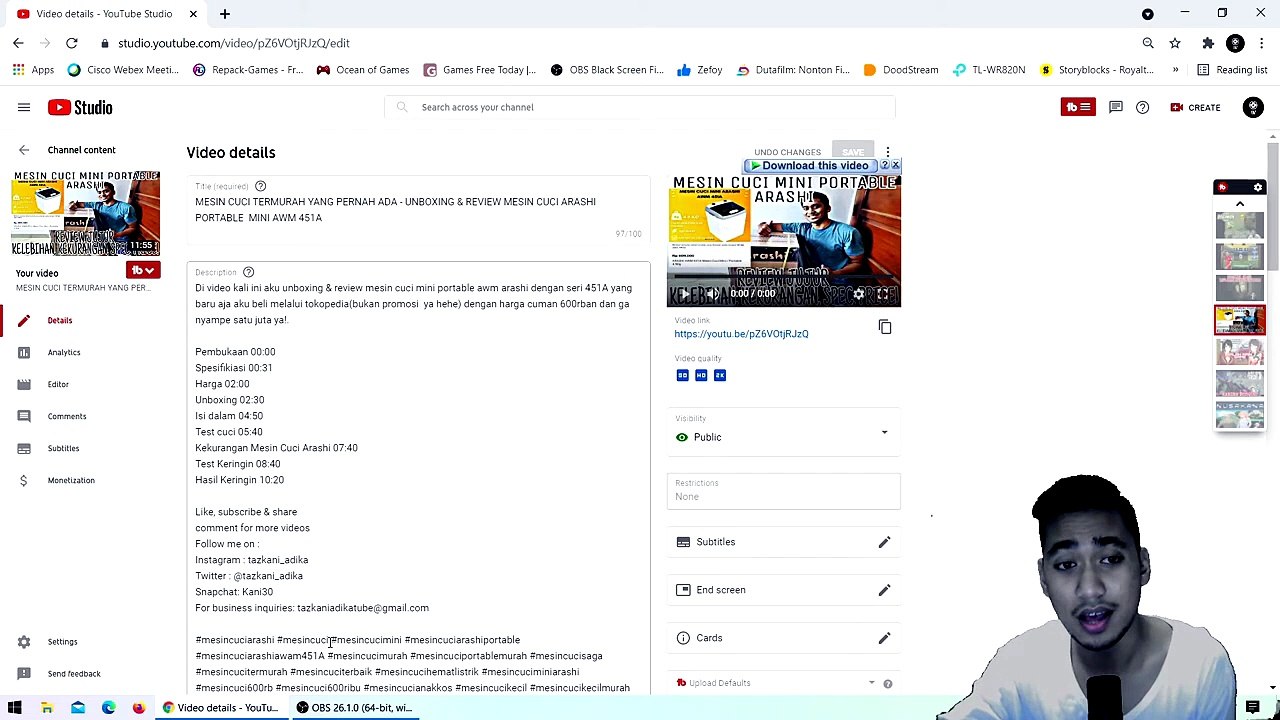Screen dimensions: 1280x720
Task: Click the TubeBuddy logo on the side panel
Action: (x=1222, y=188)
